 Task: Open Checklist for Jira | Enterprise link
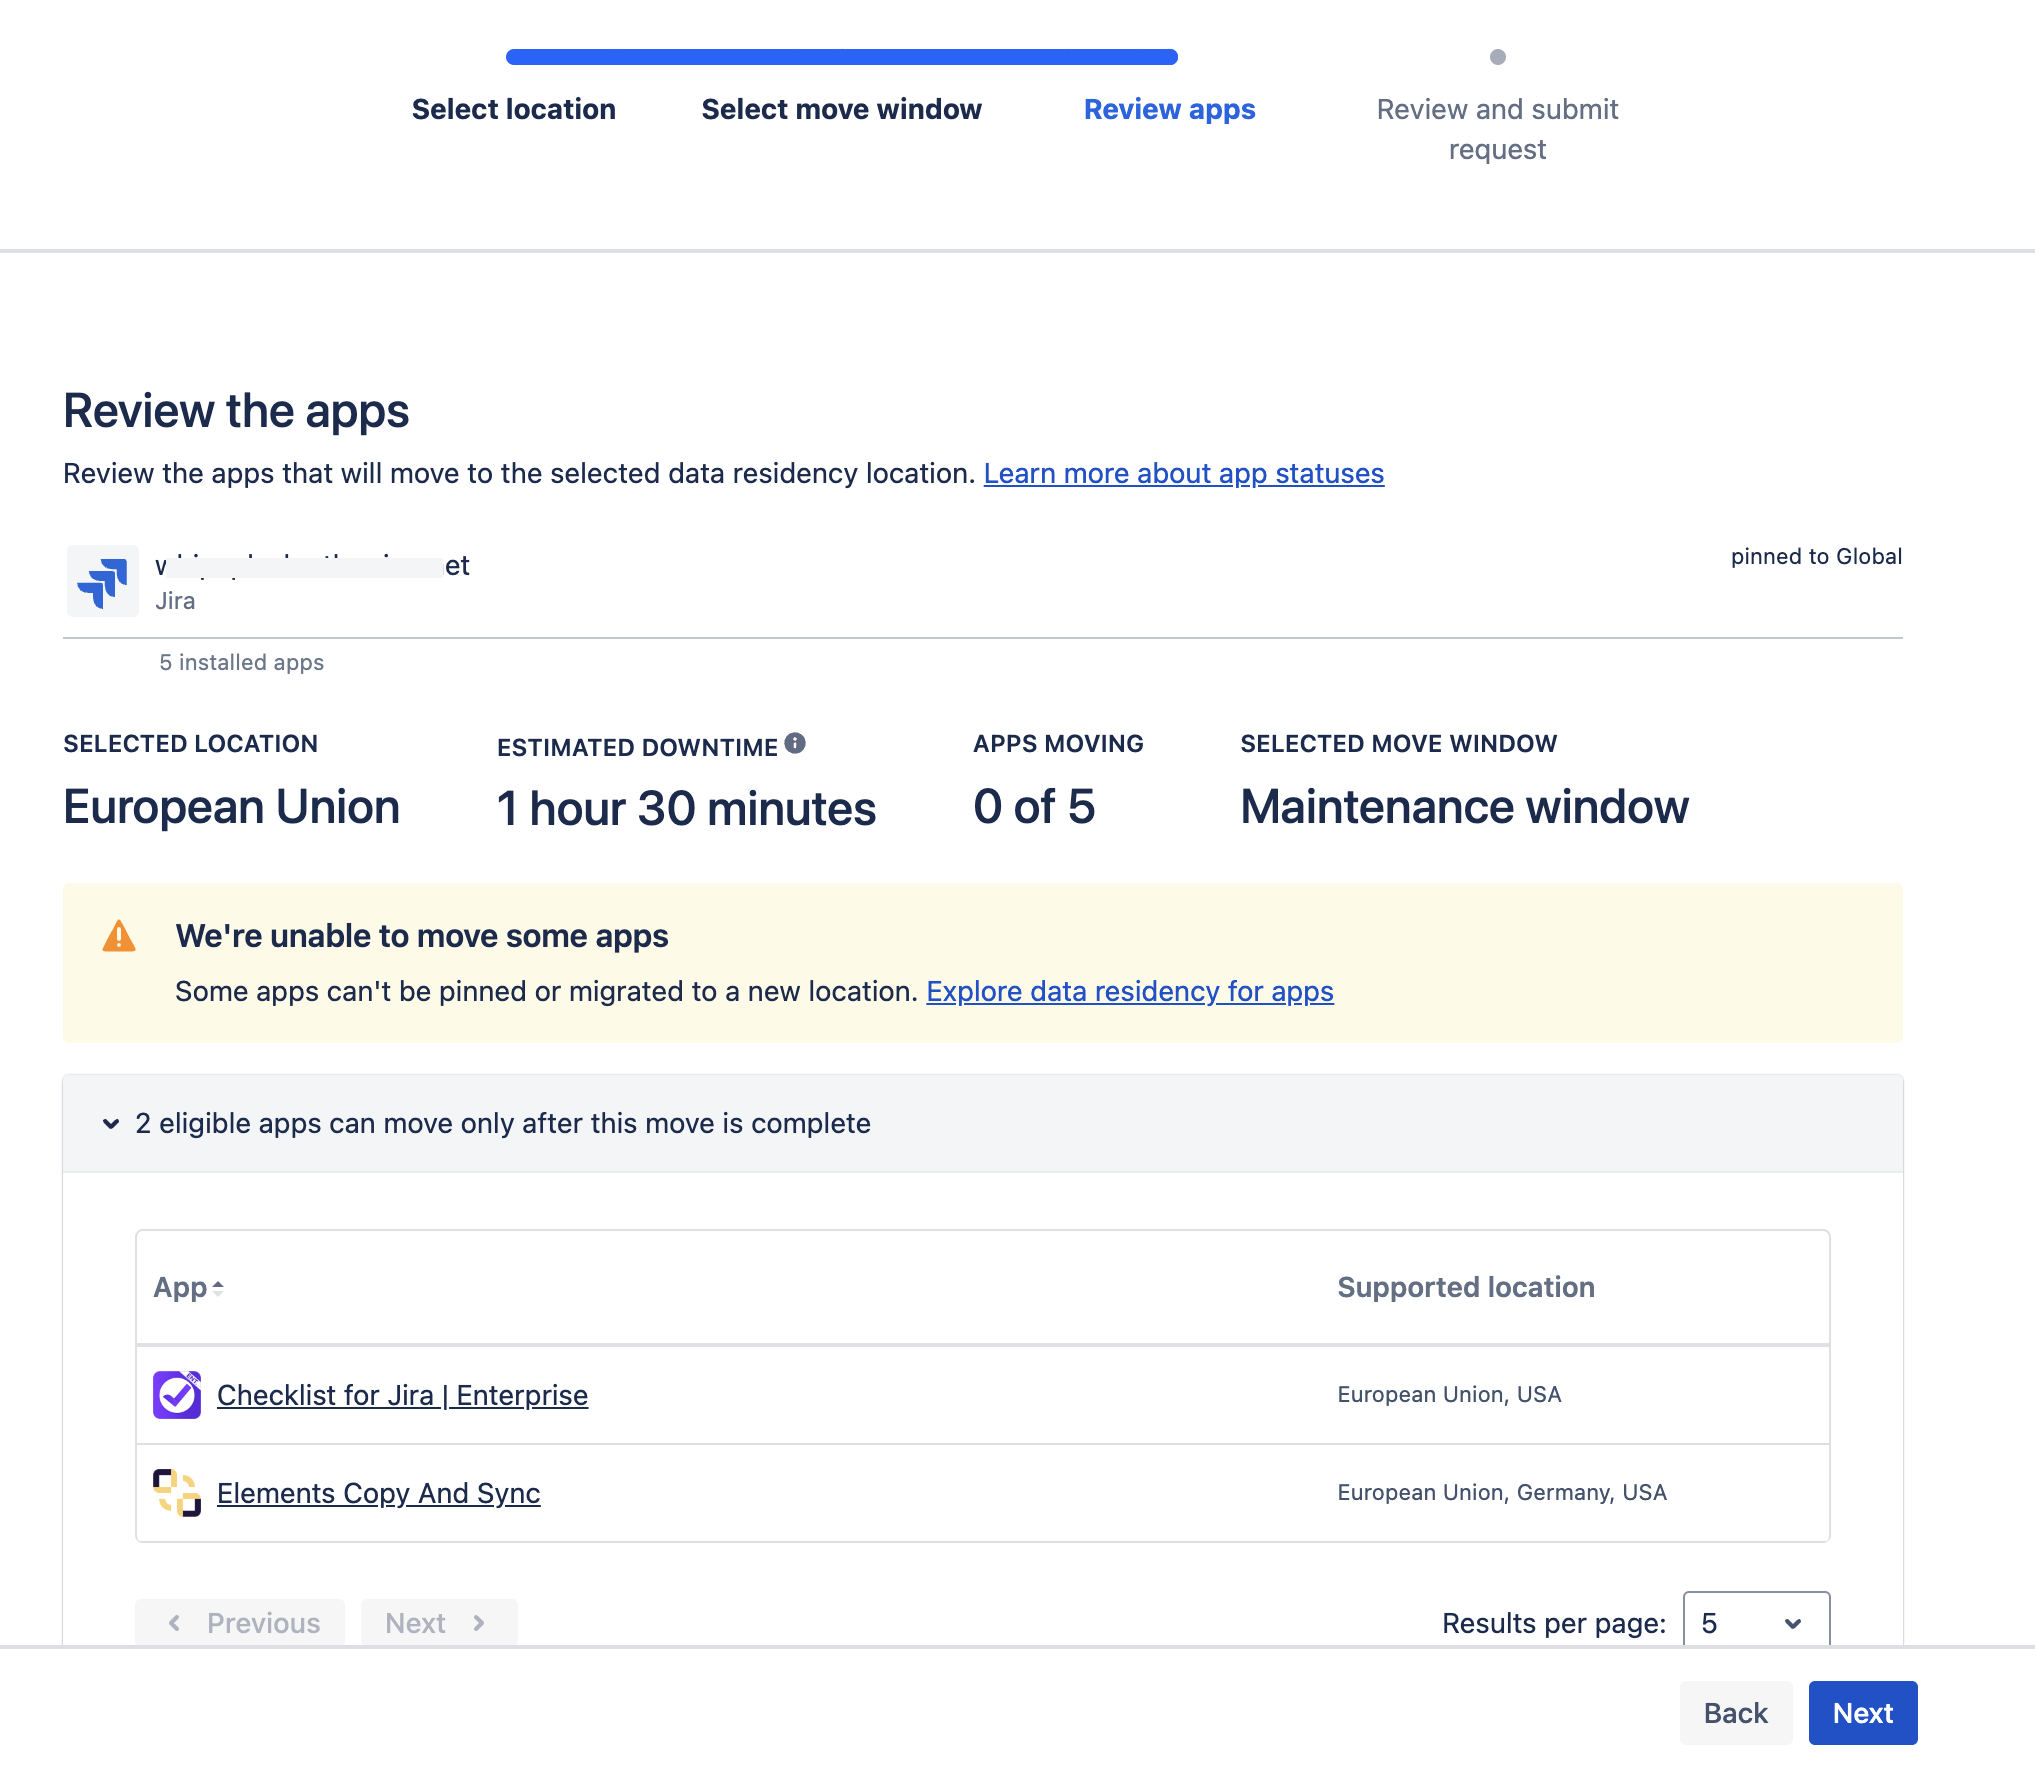[x=402, y=1395]
